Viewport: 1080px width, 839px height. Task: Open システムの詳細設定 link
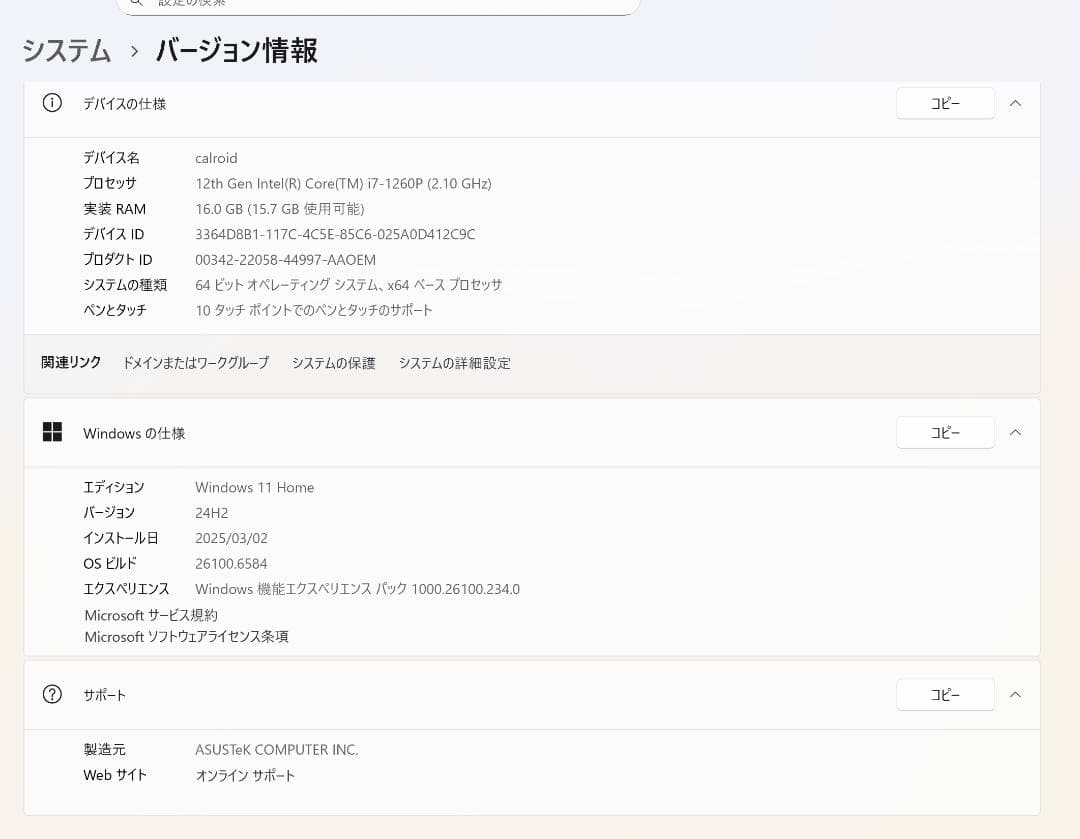(454, 363)
